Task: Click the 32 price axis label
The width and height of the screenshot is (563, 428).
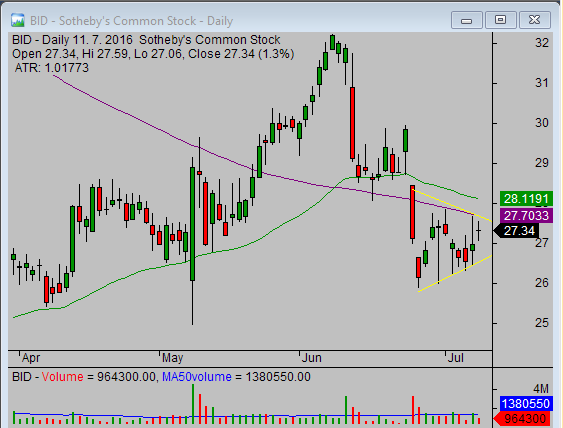Action: 542,43
